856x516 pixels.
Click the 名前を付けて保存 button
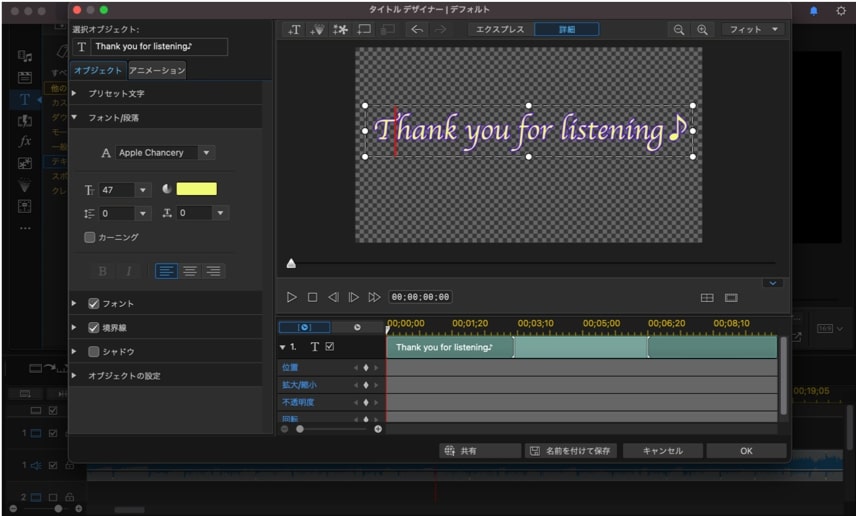[570, 451]
